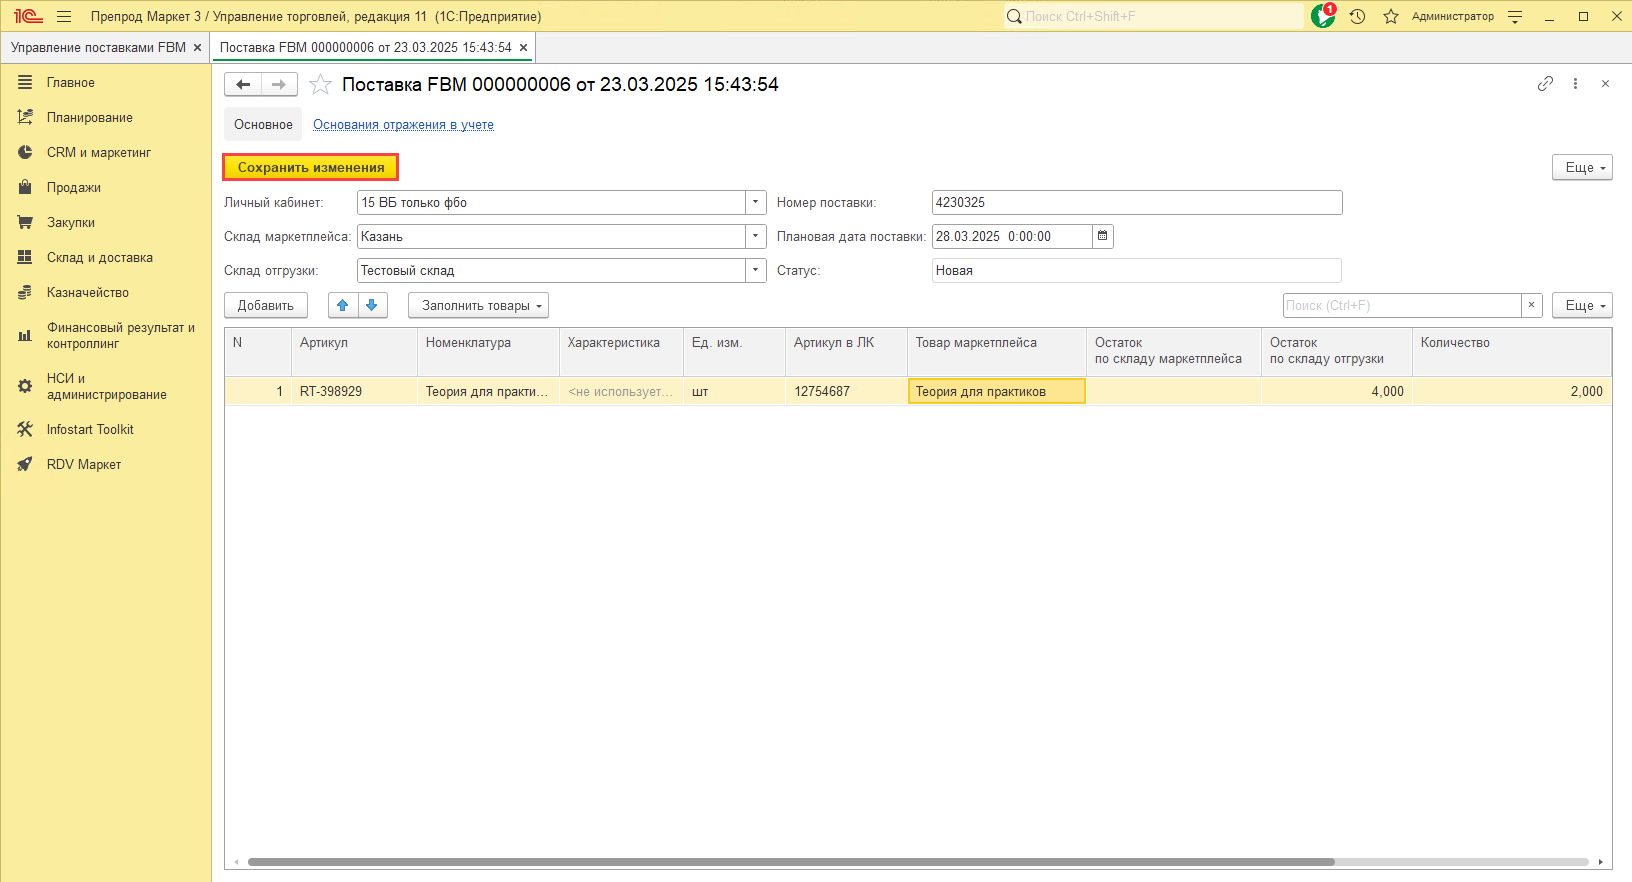Expand Склад маркетплейса dropdown

tap(756, 237)
